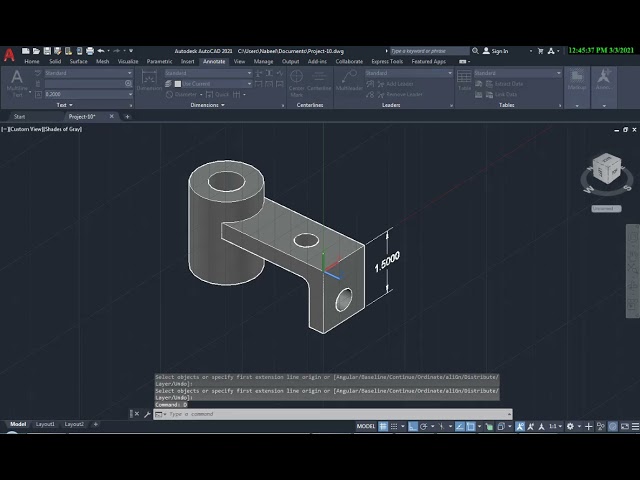
Task: Toggle Isolate Objects in status bar
Action: [601, 427]
